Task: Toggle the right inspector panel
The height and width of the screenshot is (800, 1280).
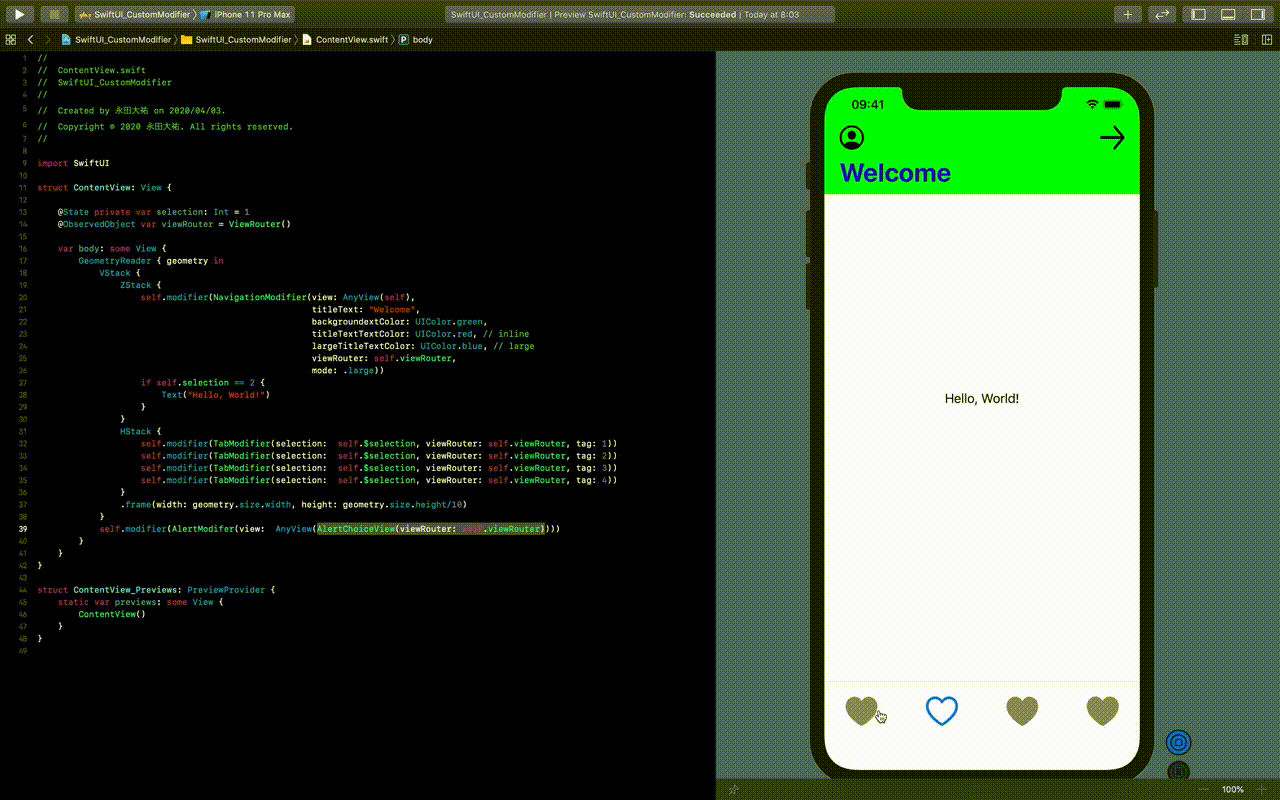Action: coord(1257,14)
